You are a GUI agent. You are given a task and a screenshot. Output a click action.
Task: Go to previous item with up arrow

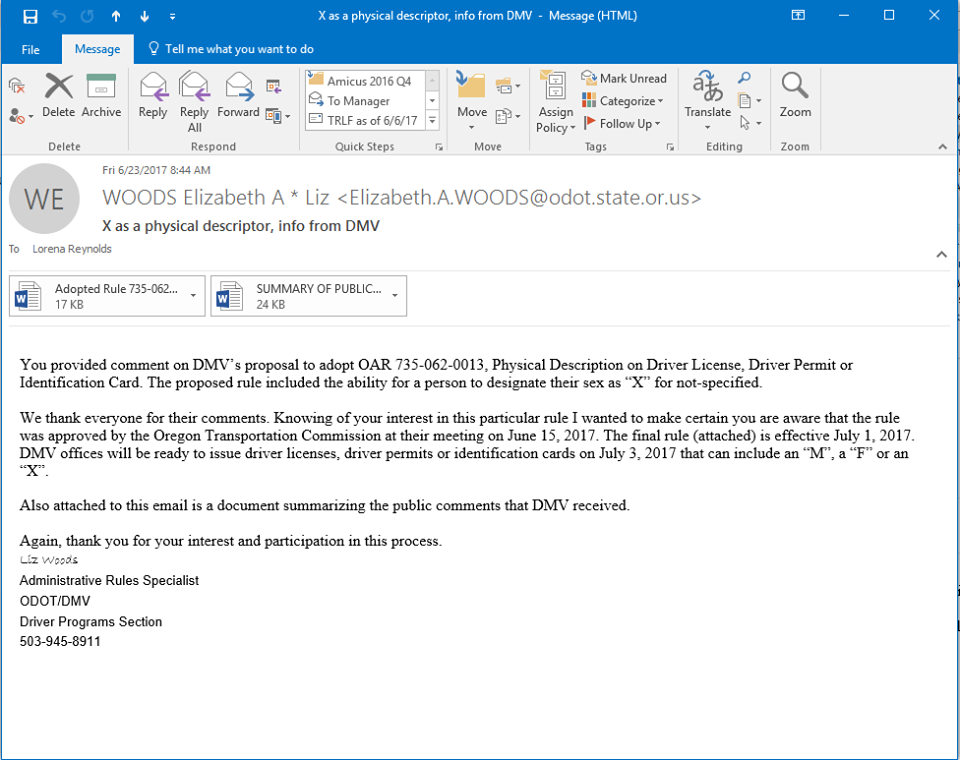[x=116, y=17]
